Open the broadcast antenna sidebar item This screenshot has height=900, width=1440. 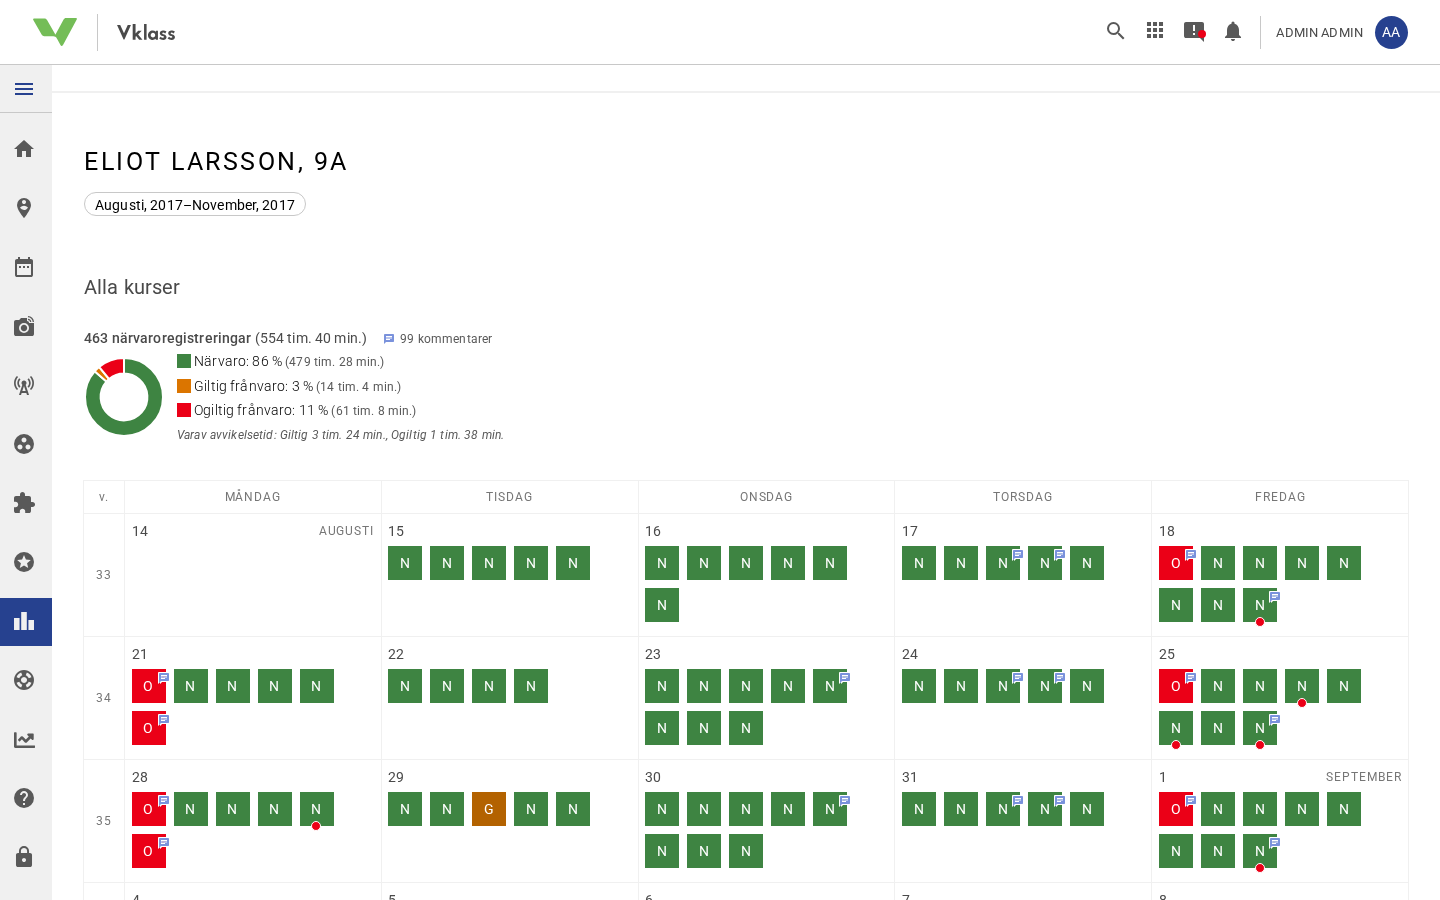25,385
